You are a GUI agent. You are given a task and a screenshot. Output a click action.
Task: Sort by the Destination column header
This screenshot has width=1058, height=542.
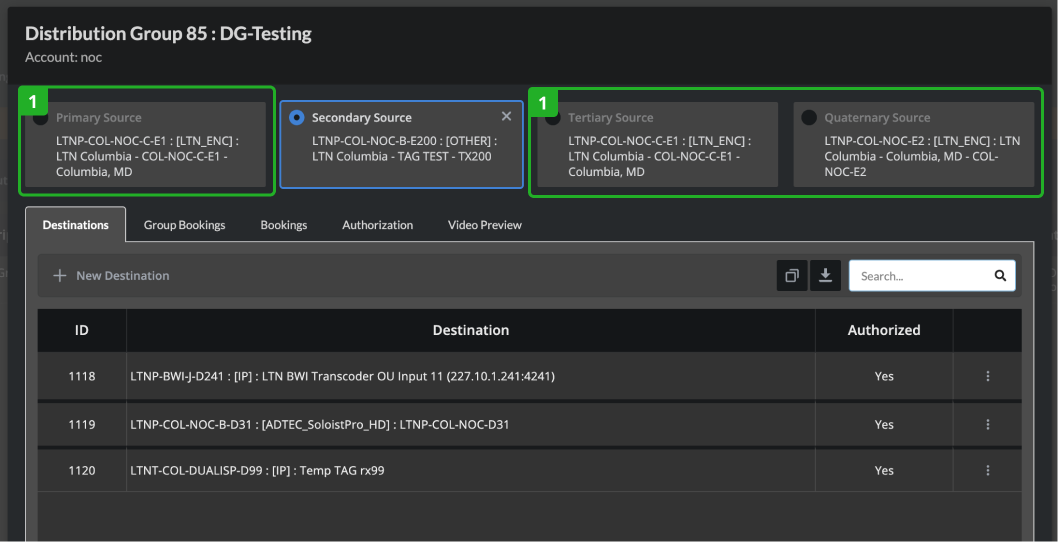(x=470, y=330)
